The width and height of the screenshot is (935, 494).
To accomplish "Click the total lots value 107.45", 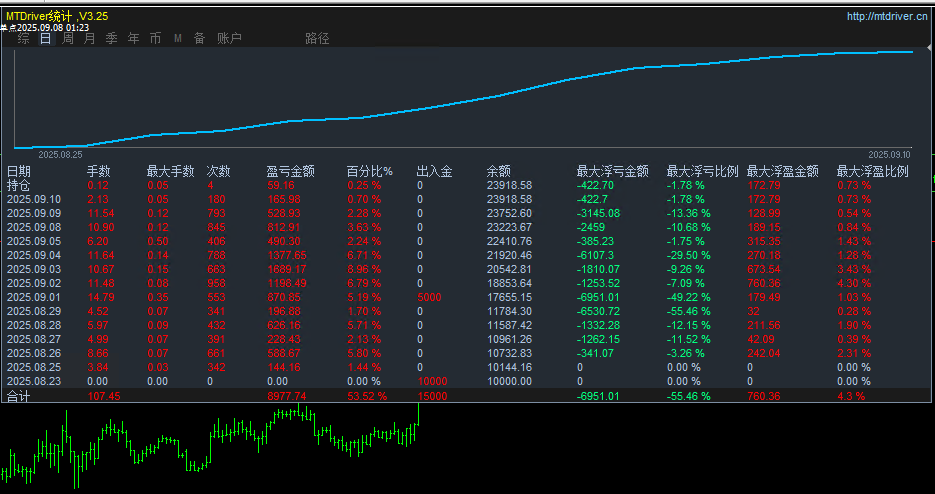I will (104, 396).
